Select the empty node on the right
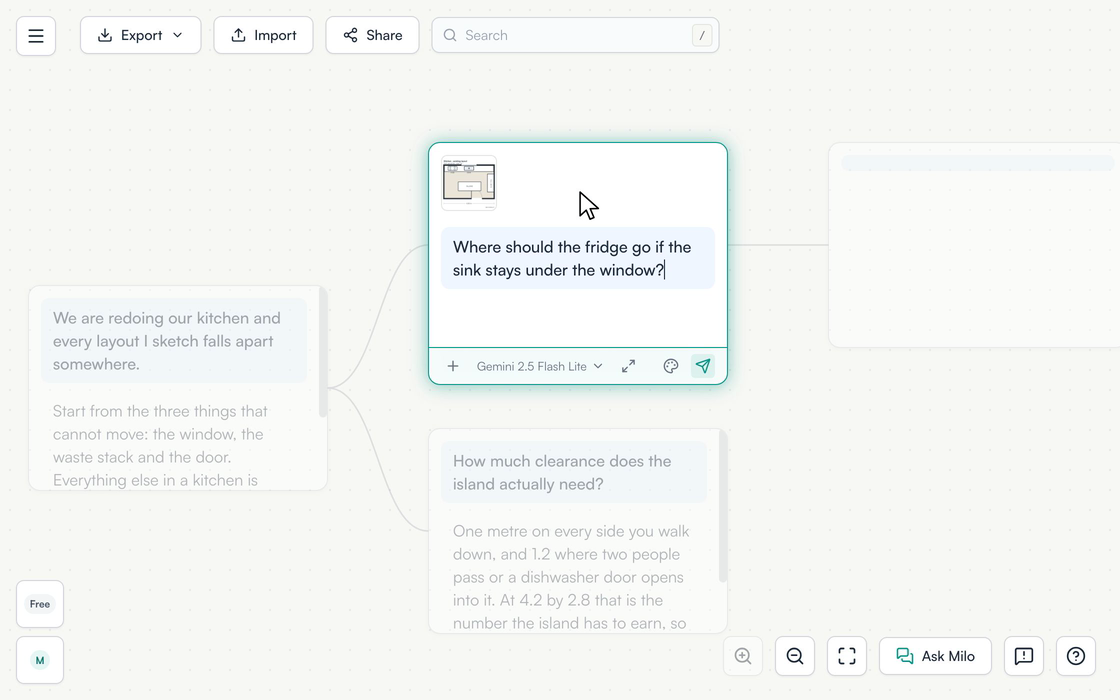The width and height of the screenshot is (1120, 700). pos(974,245)
